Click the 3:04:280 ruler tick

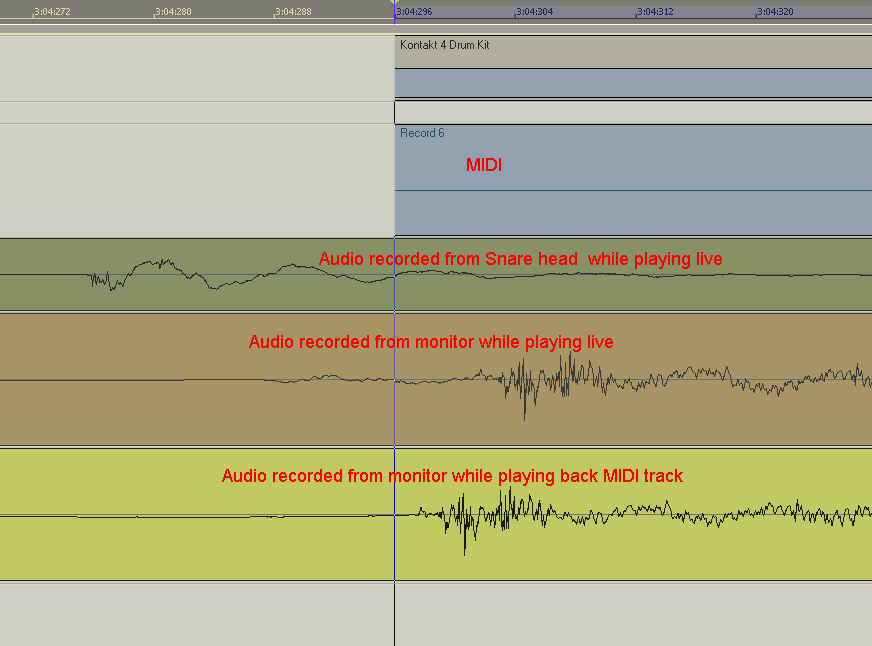(x=172, y=12)
